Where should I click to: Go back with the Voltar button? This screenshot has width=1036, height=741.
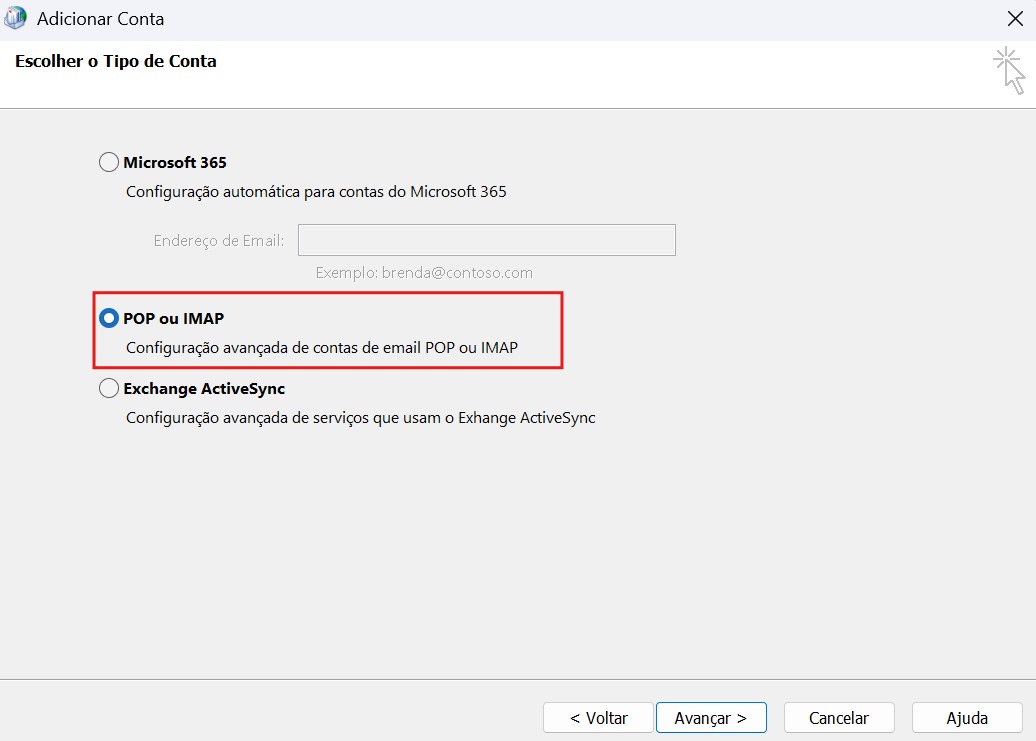pos(598,718)
